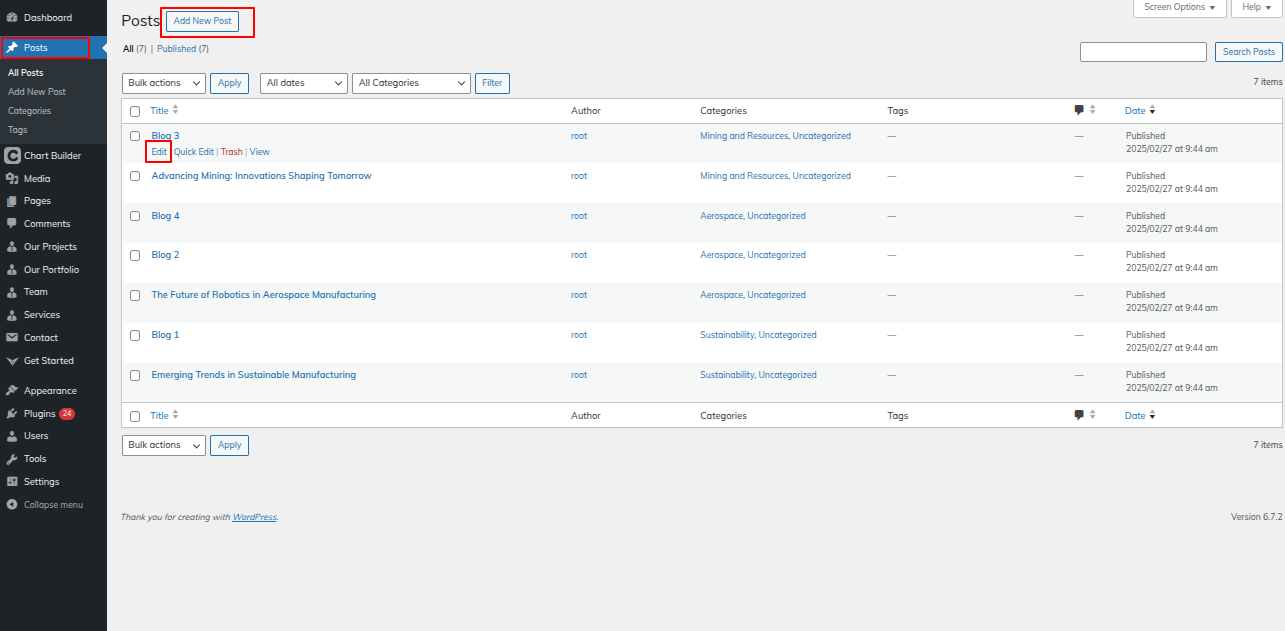Image resolution: width=1285 pixels, height=631 pixels.
Task: Open the All Categories dropdown
Action: pos(411,83)
